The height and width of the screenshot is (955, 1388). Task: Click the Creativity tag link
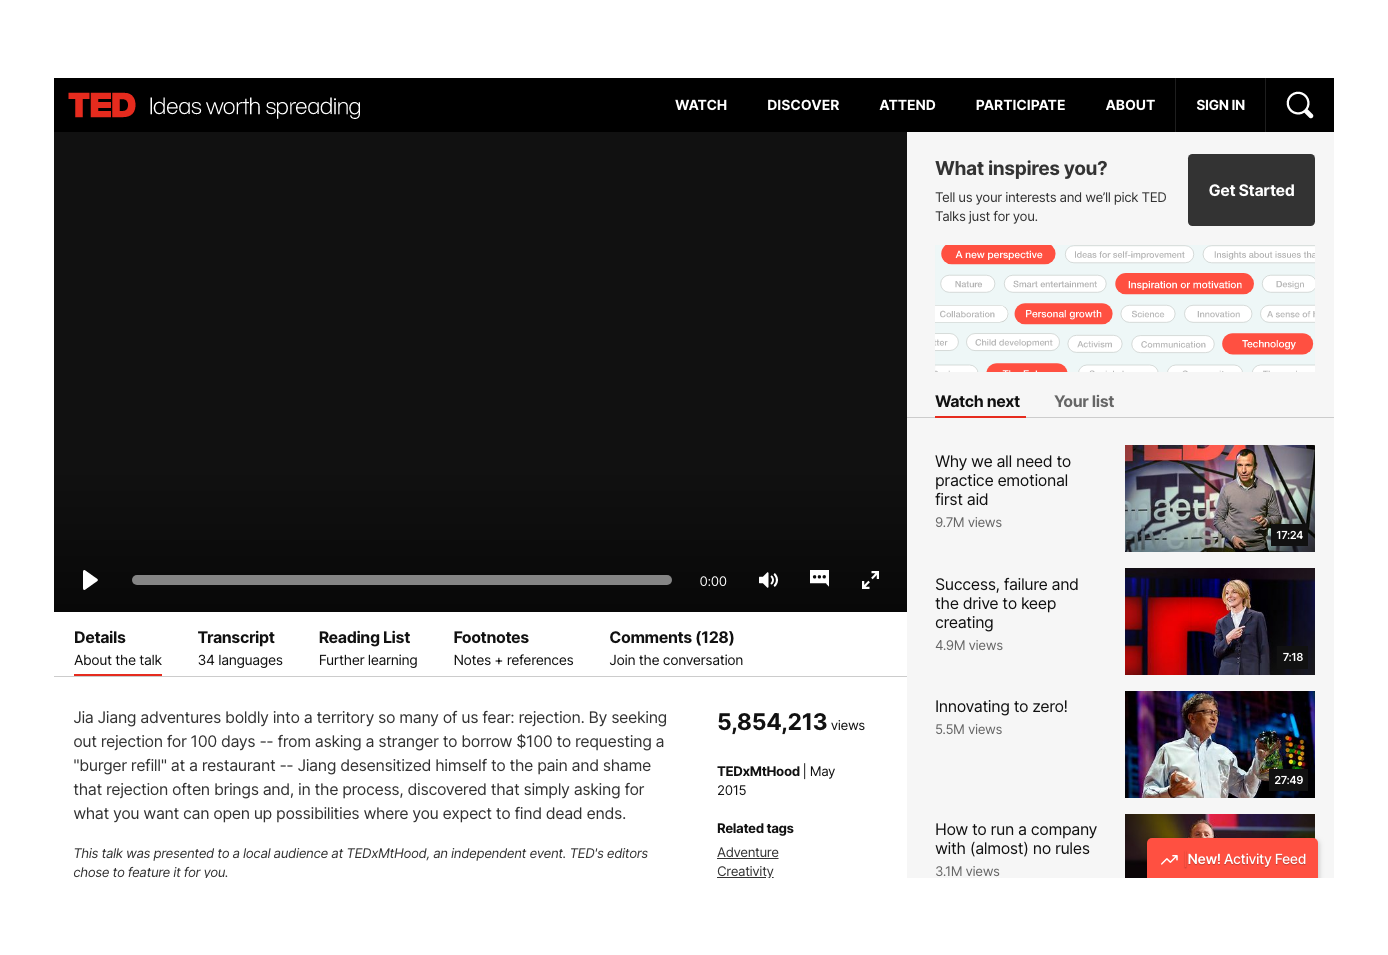[x=745, y=871]
